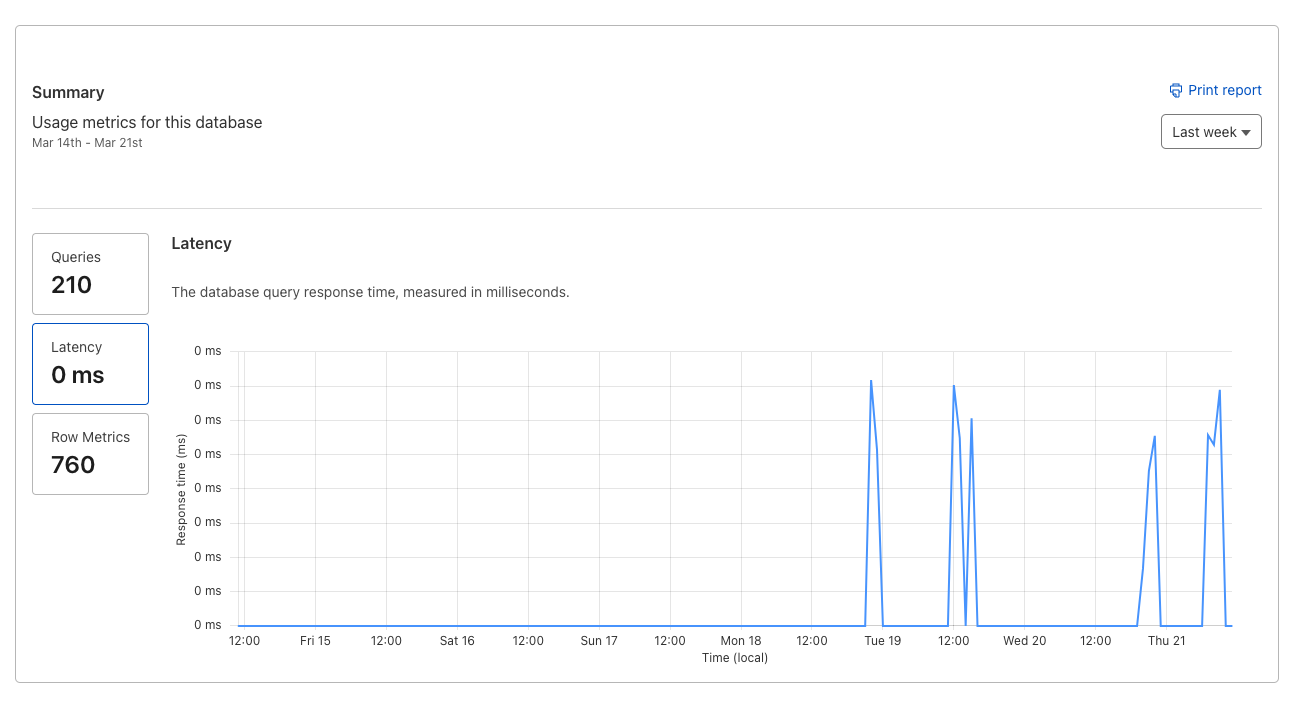The height and width of the screenshot is (719, 1311).
Task: Click the 'Sun 17' x-axis label
Action: pyautogui.click(x=599, y=641)
